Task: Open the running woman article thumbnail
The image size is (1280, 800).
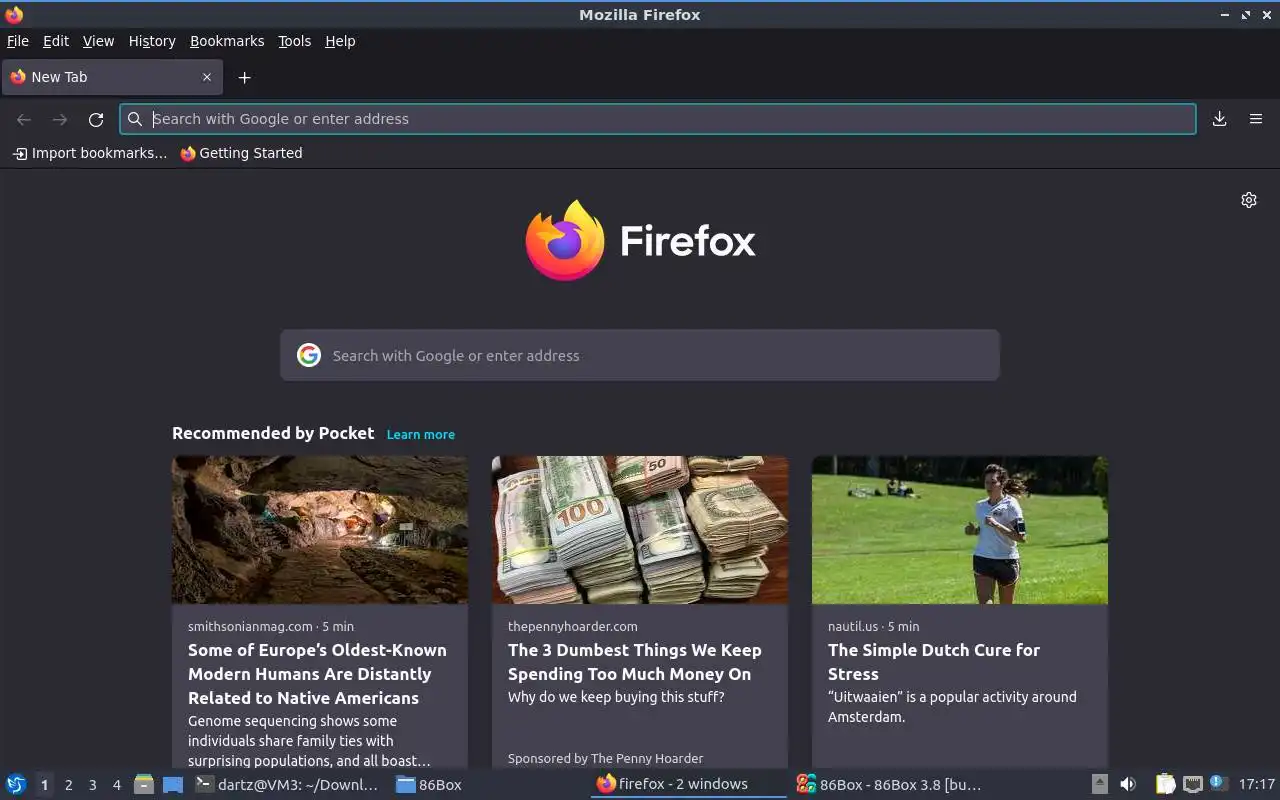Action: [x=960, y=530]
